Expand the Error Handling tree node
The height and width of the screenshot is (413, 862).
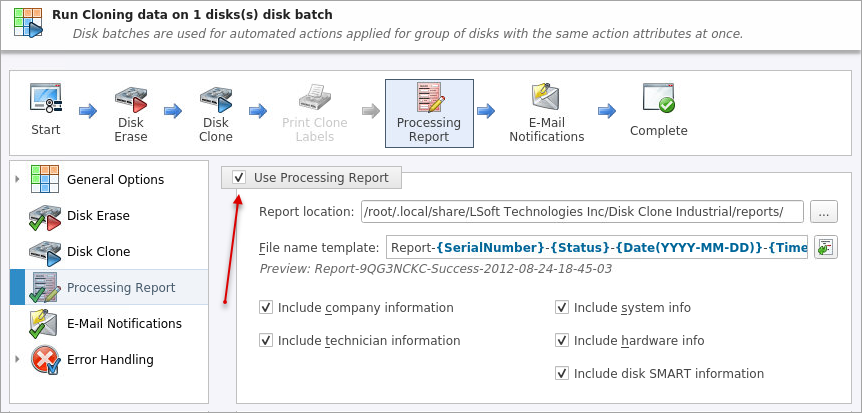17,359
